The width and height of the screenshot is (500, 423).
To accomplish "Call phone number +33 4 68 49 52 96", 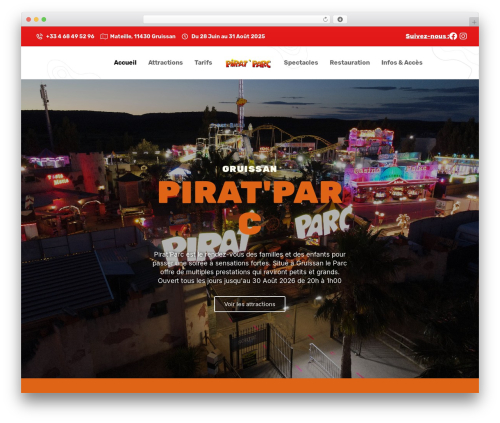I will point(70,36).
